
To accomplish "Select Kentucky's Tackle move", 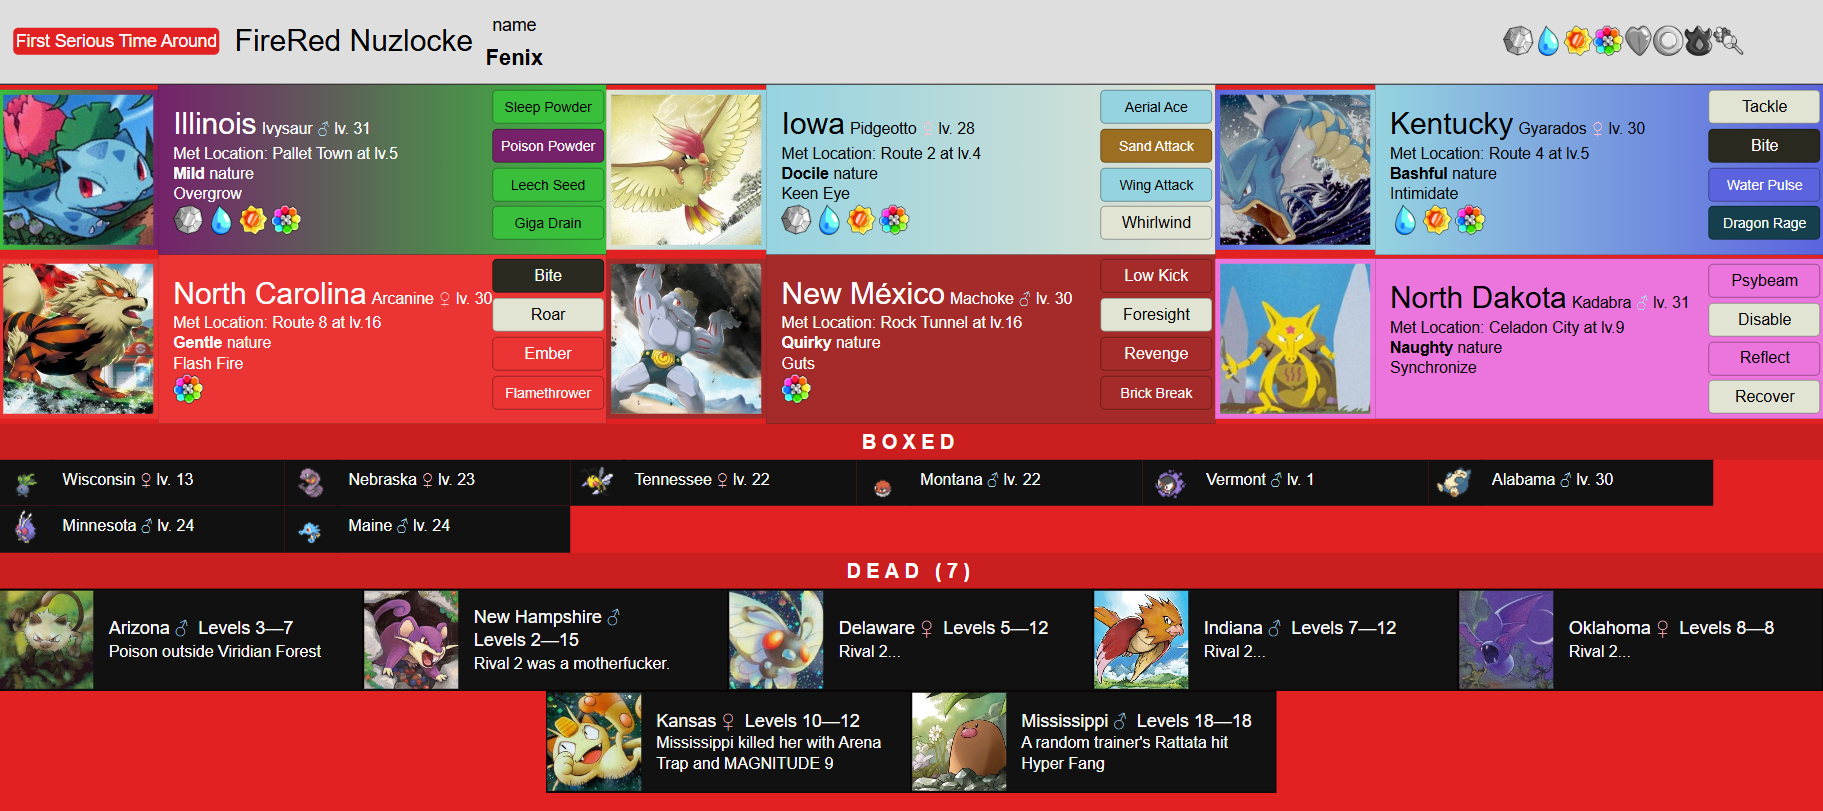I will [x=1764, y=107].
